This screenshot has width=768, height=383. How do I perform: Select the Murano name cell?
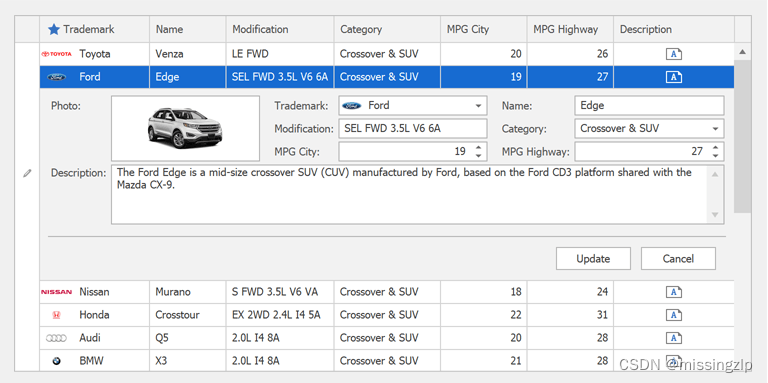pos(188,292)
